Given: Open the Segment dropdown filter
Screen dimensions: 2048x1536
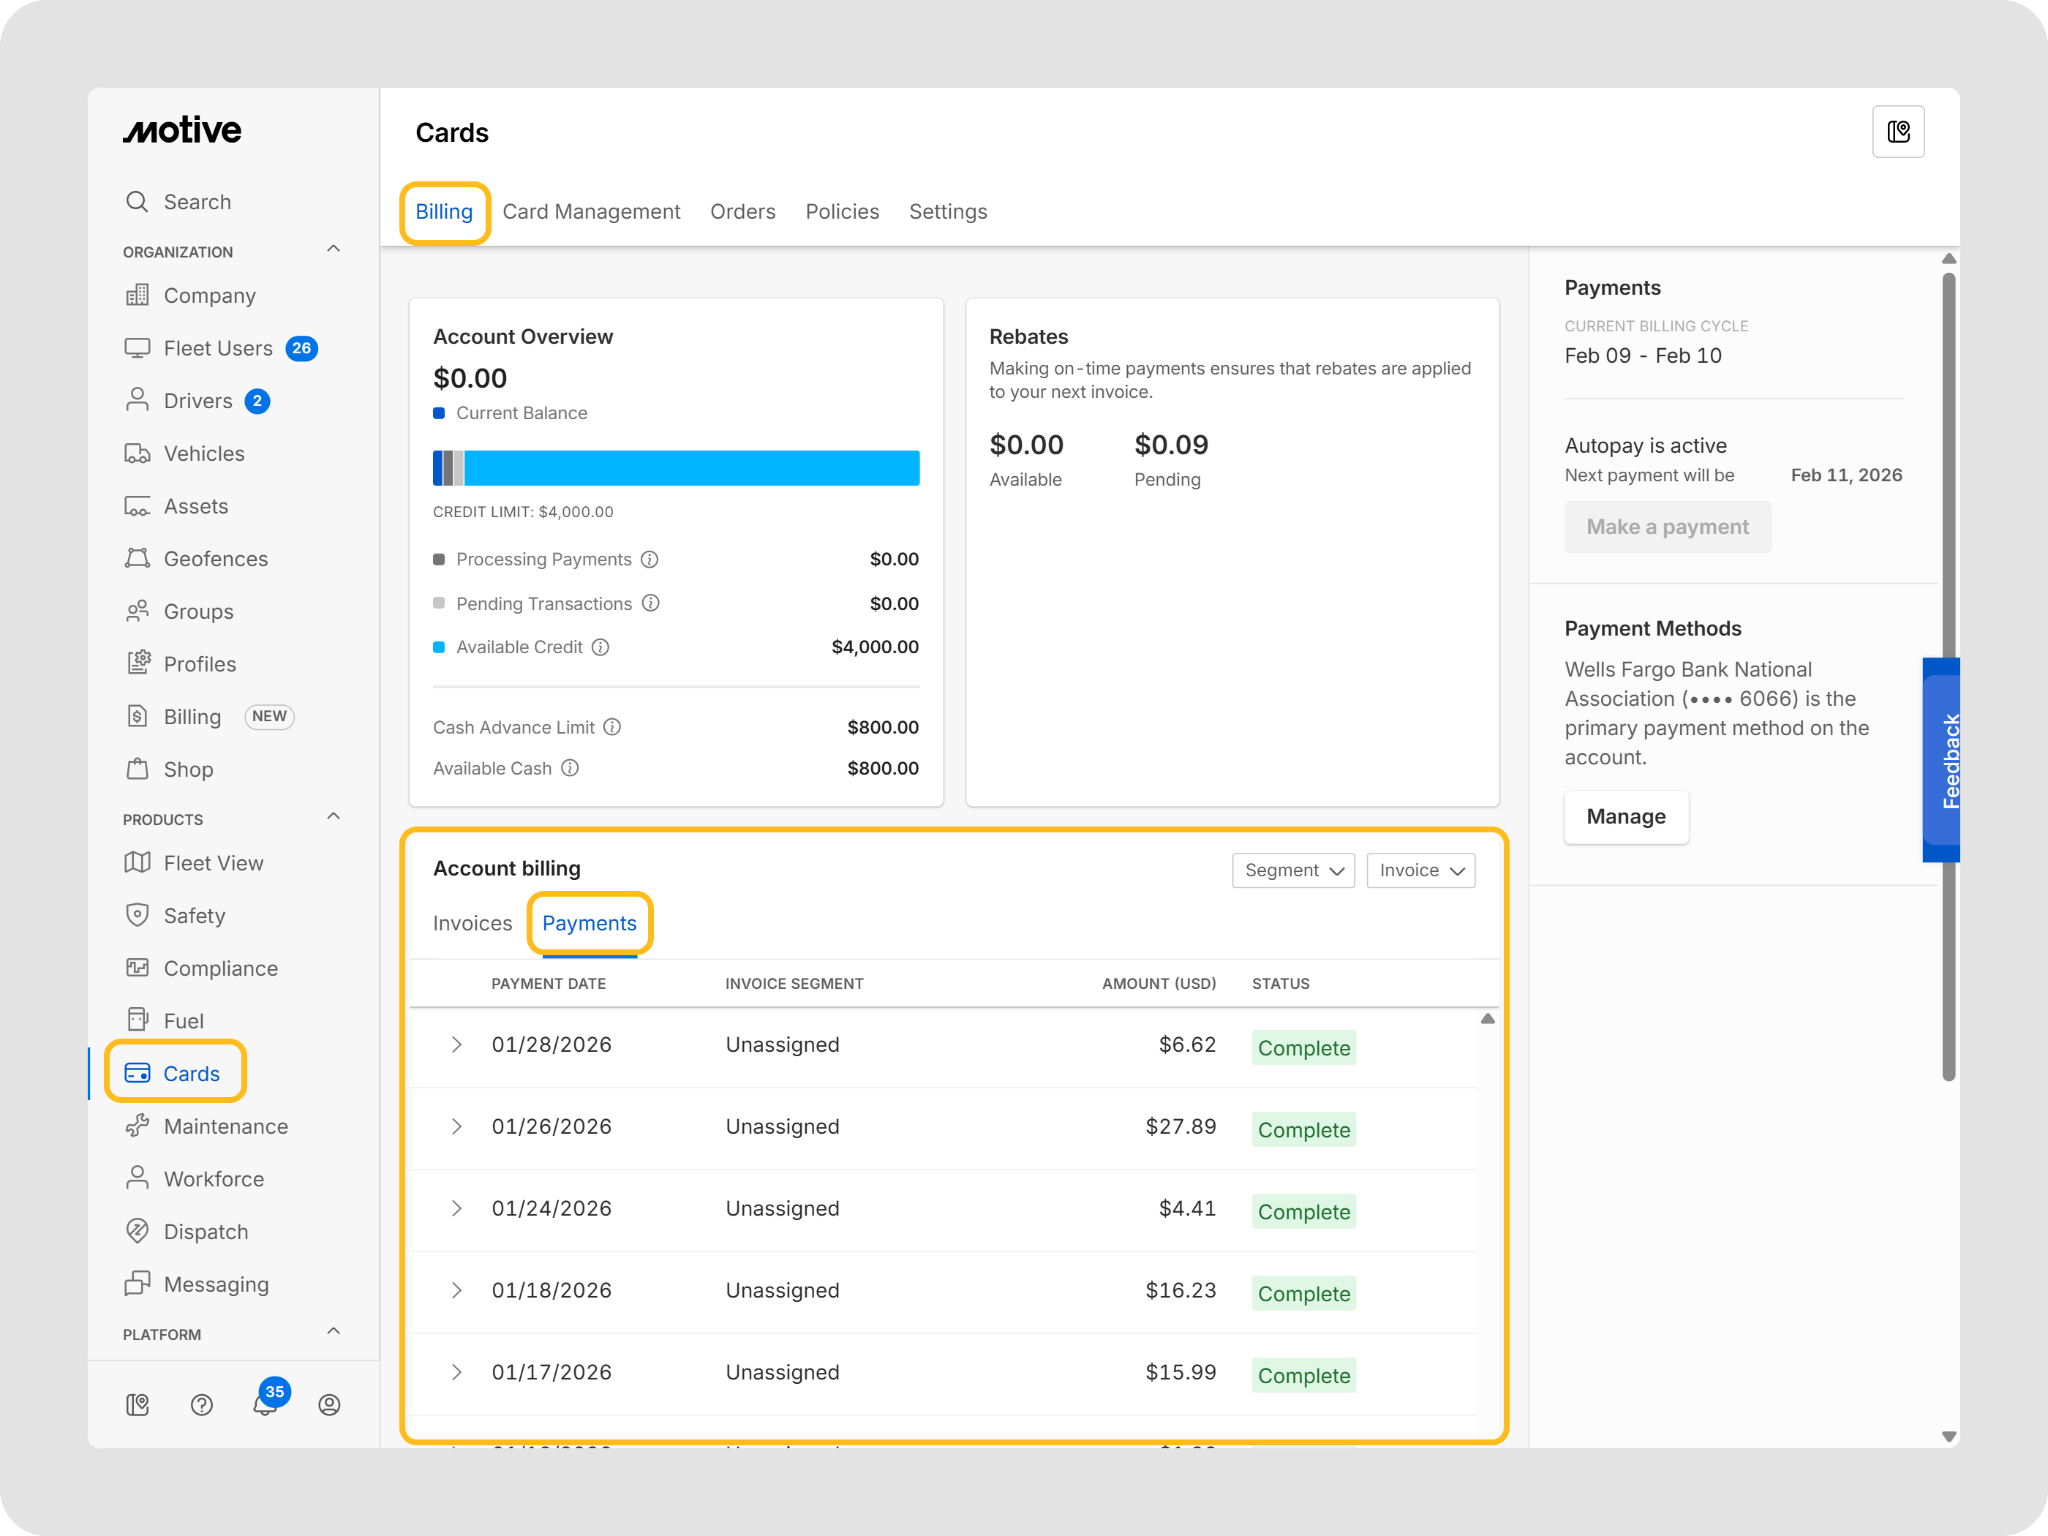Looking at the screenshot, I should (1293, 870).
